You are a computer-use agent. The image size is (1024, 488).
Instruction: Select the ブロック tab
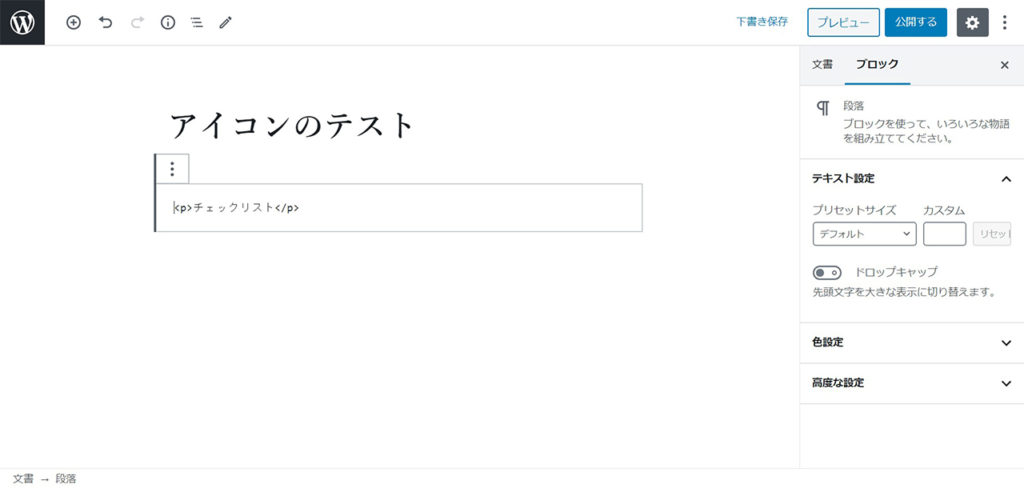[x=877, y=65]
